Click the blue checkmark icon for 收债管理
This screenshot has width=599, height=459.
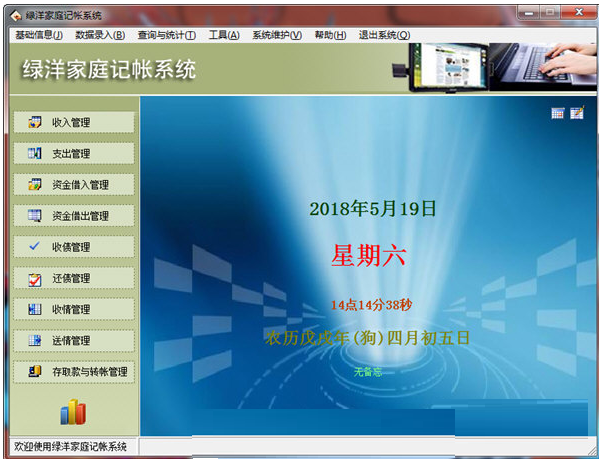coord(34,246)
